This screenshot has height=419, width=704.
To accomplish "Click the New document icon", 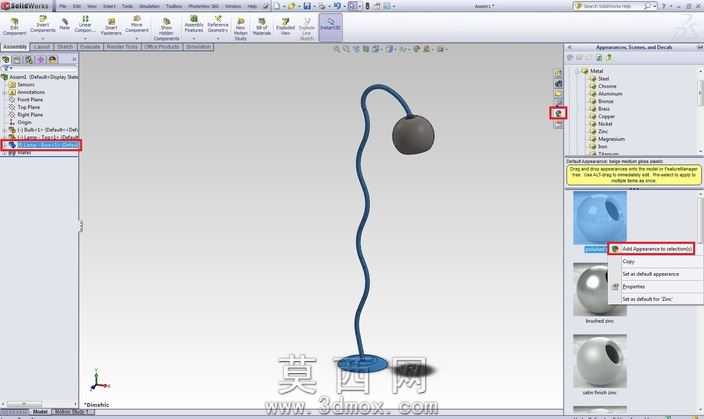I will (277, 6).
